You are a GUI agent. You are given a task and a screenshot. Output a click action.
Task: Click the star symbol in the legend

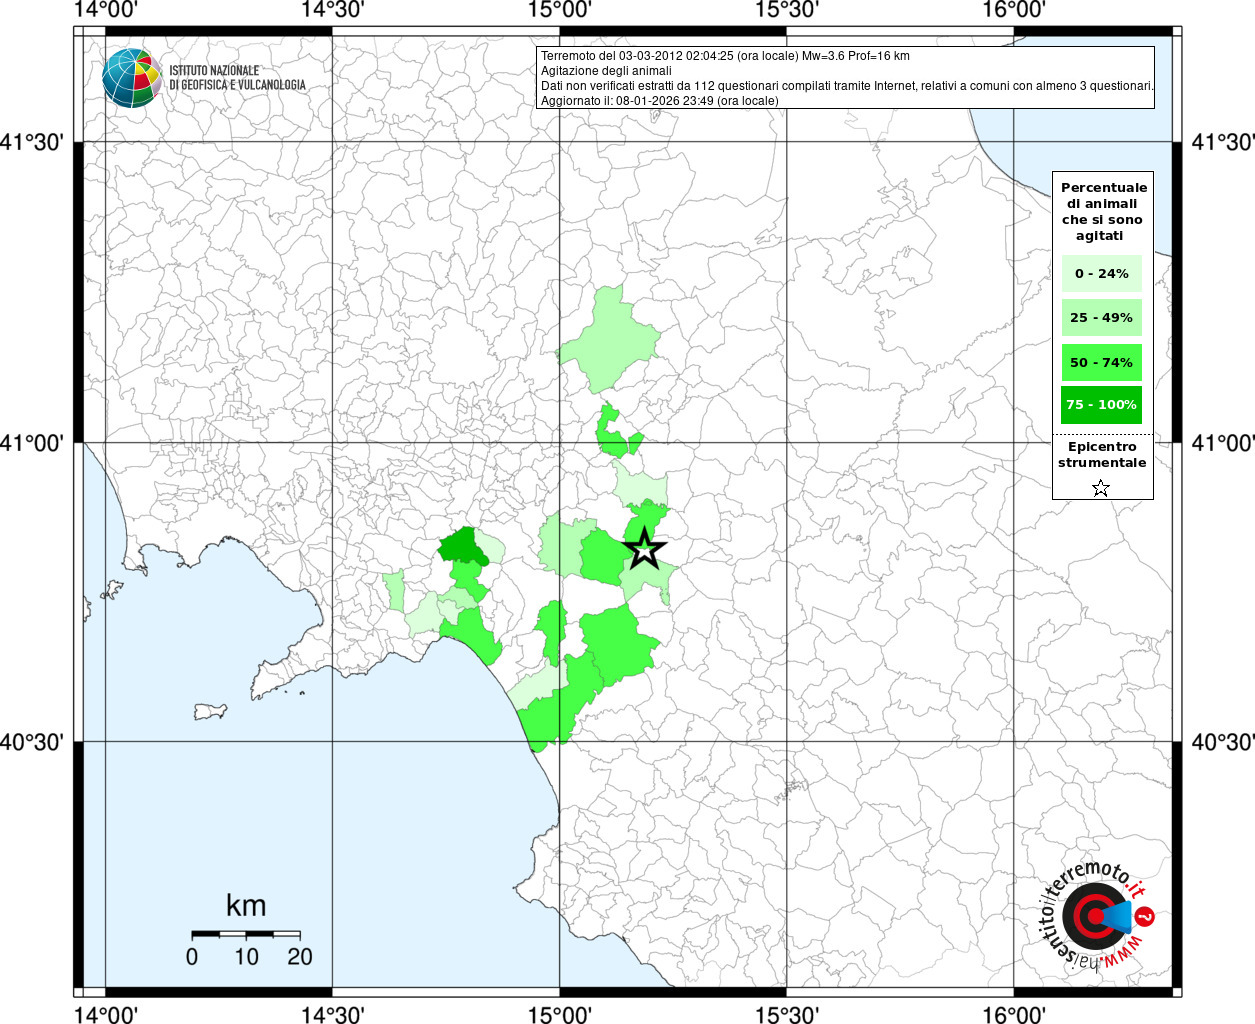pos(1100,488)
